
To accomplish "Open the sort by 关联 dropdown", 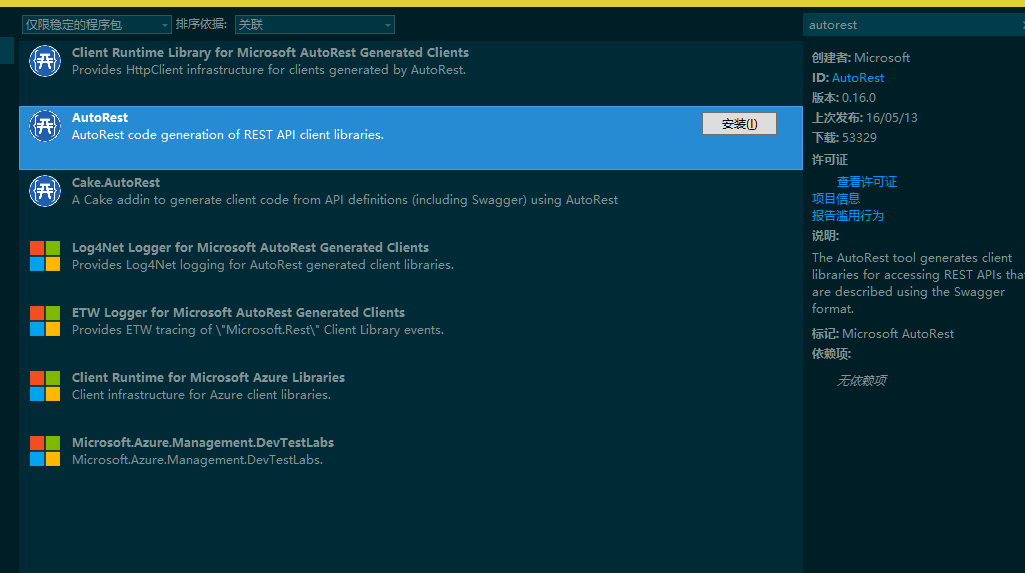I will [314, 25].
